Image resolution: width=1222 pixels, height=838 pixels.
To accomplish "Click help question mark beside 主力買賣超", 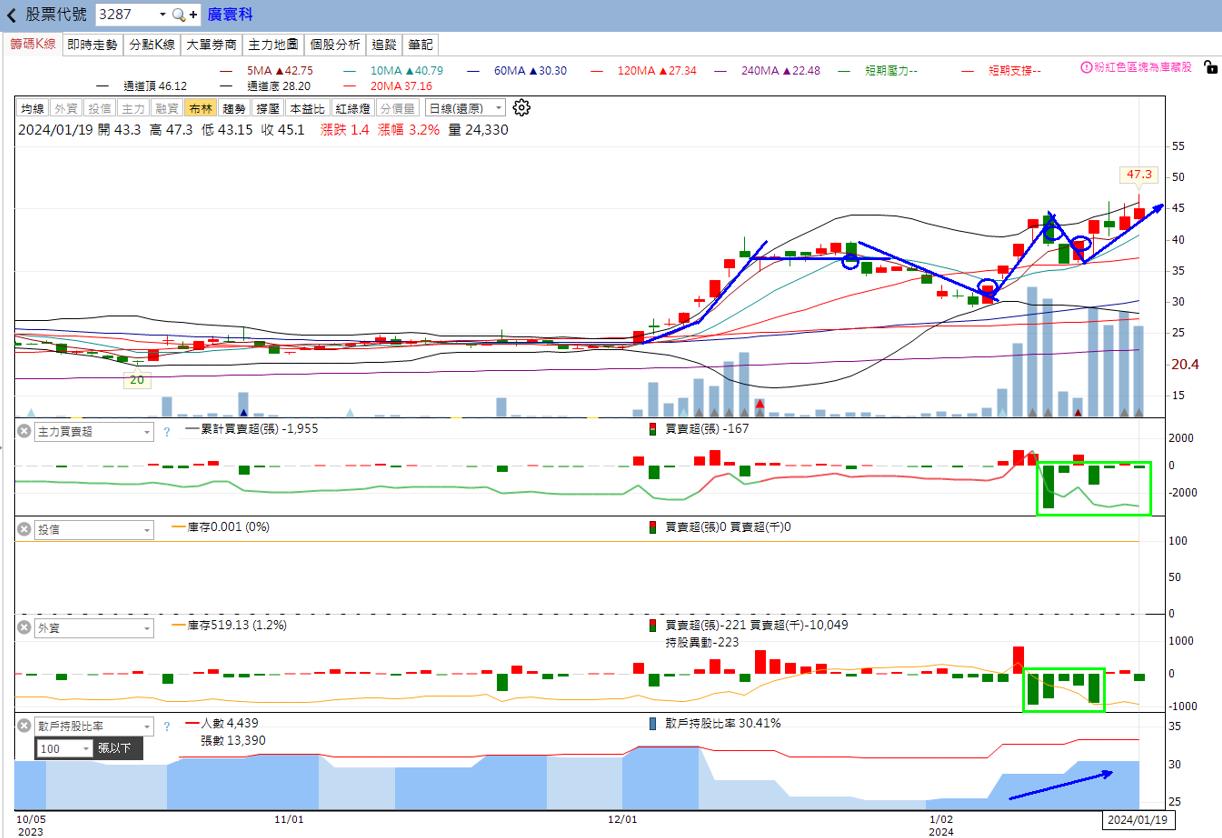I will pyautogui.click(x=166, y=432).
